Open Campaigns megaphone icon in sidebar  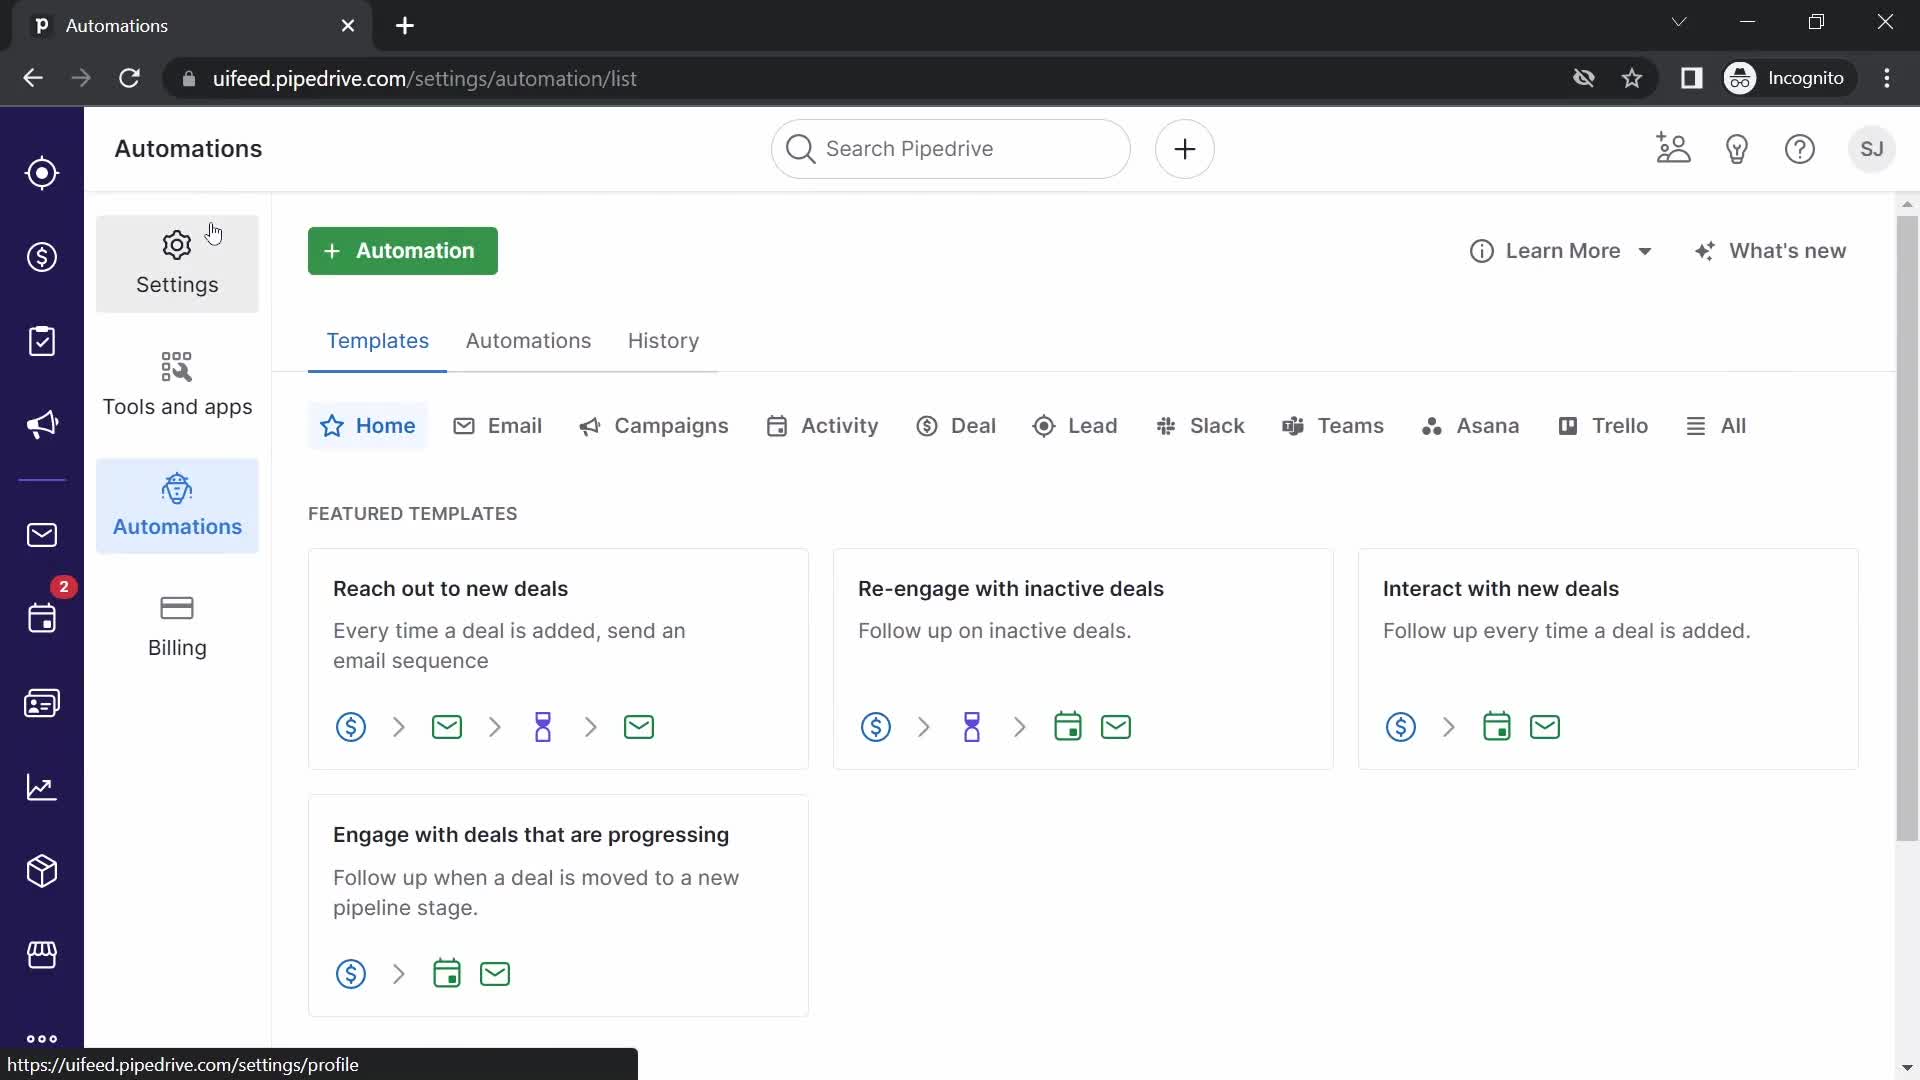click(42, 425)
